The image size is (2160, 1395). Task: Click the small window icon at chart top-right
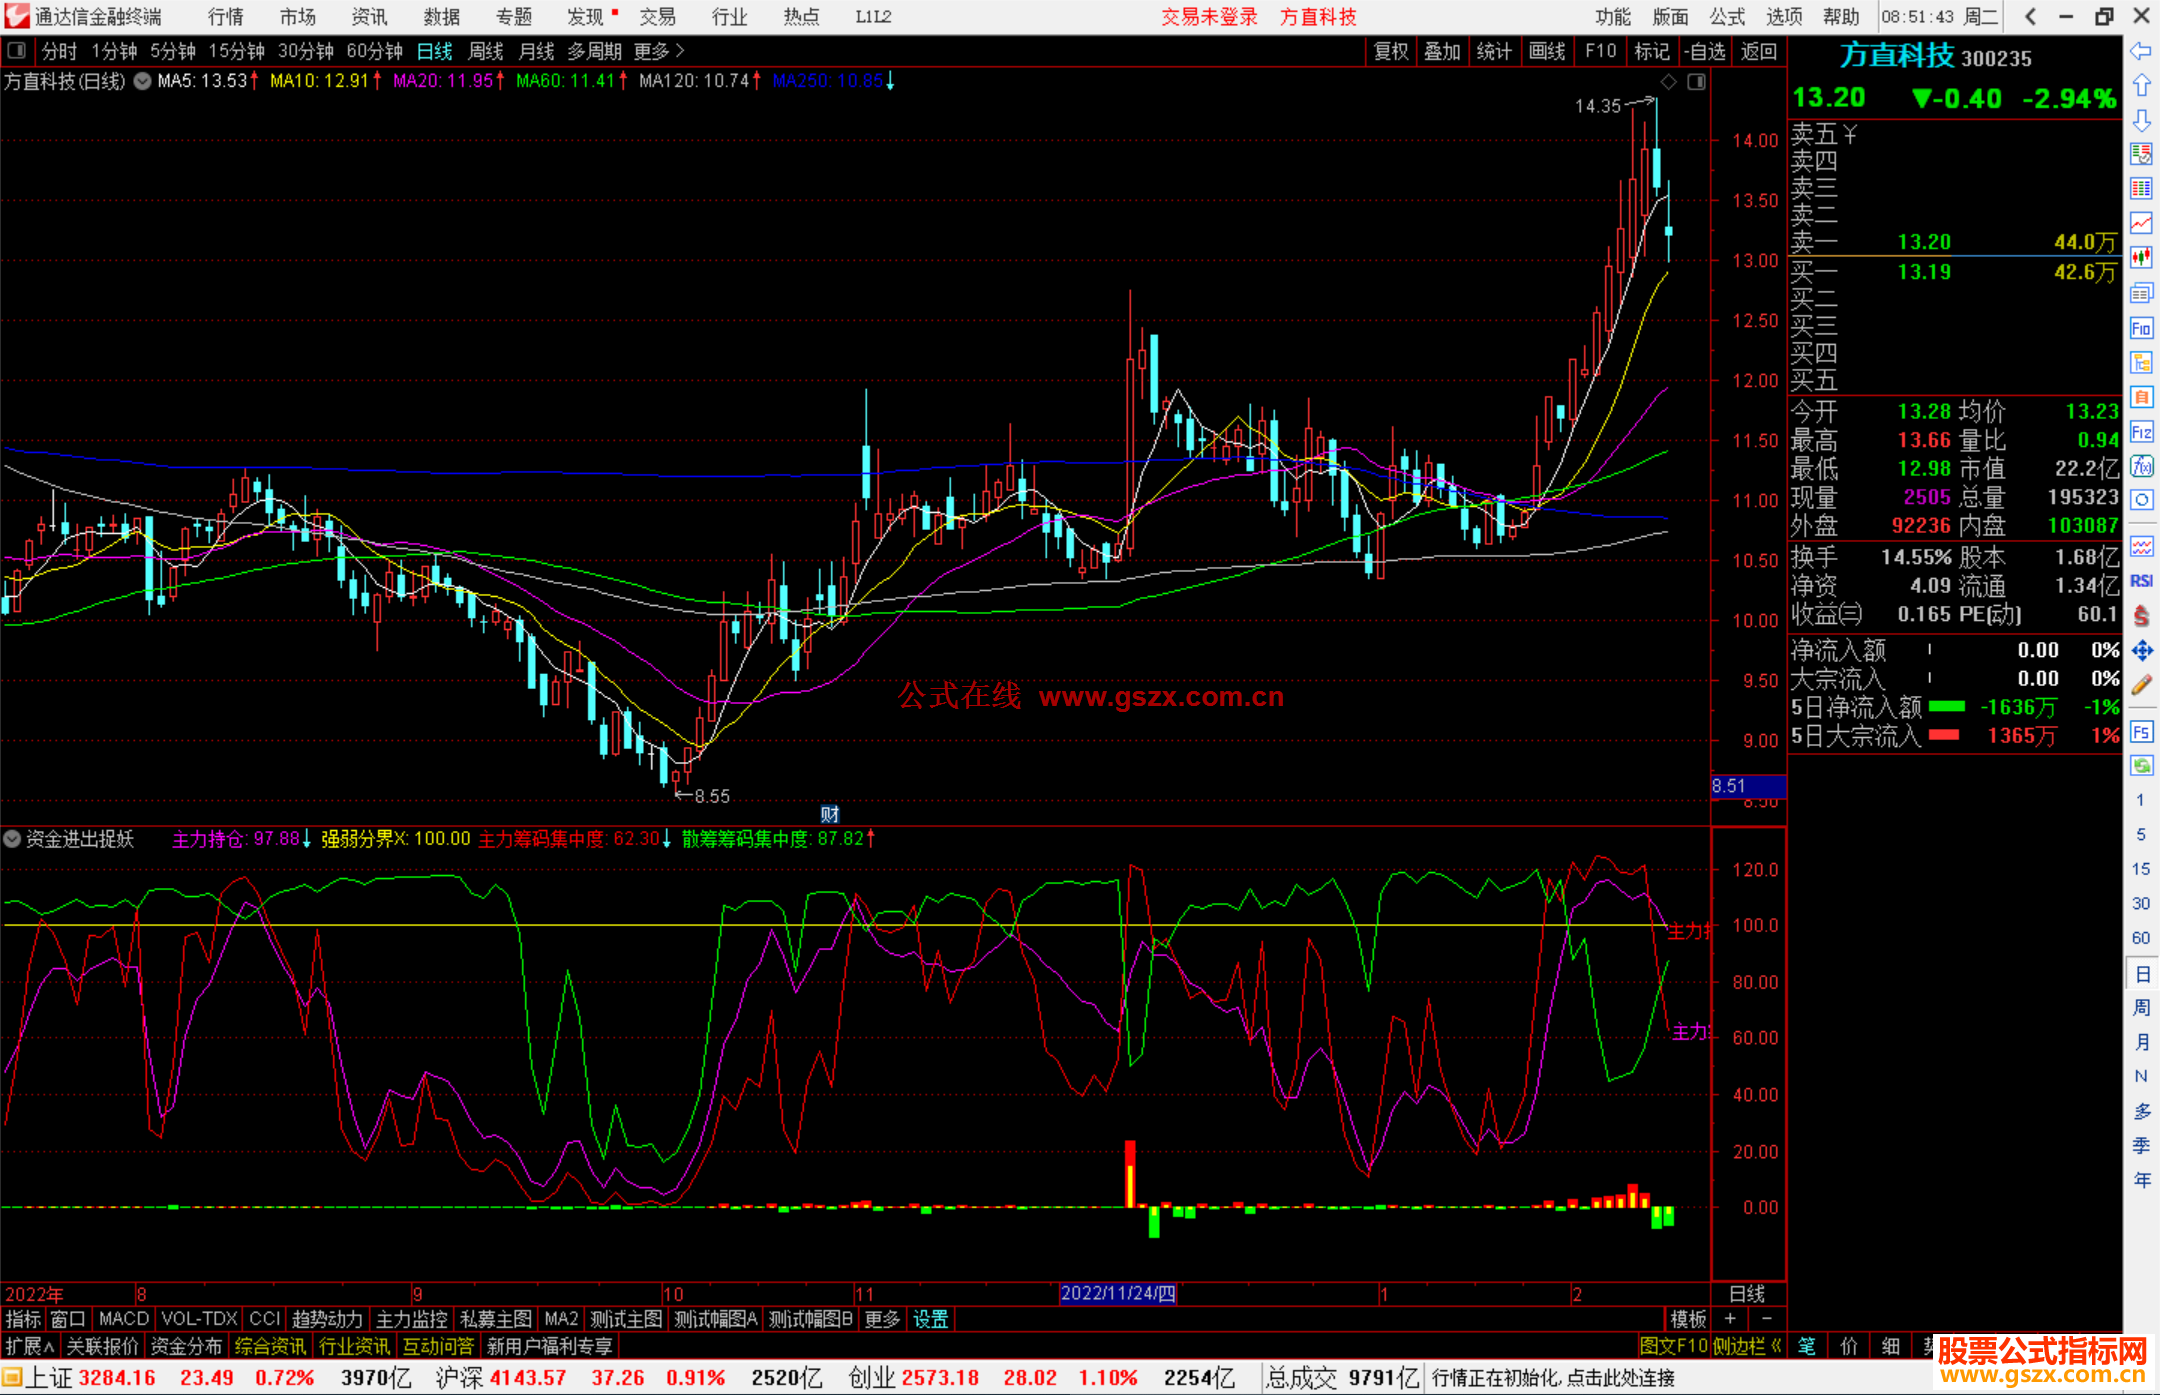coord(1697,82)
